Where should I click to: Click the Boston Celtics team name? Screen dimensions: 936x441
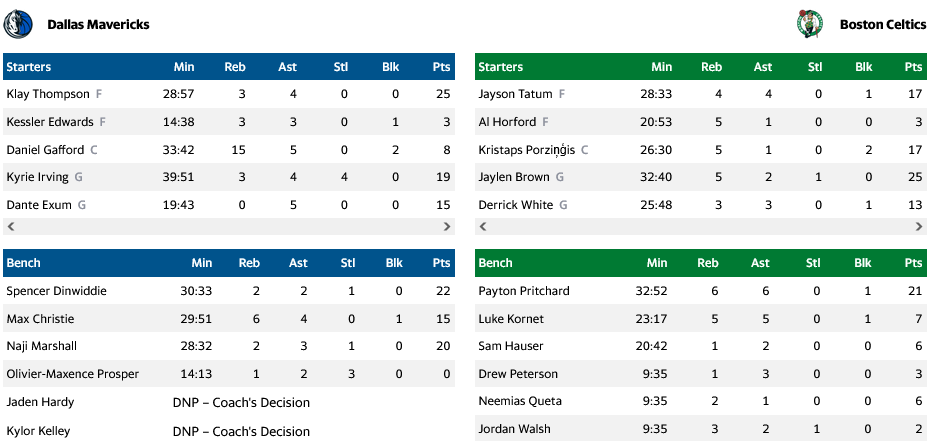(x=881, y=24)
